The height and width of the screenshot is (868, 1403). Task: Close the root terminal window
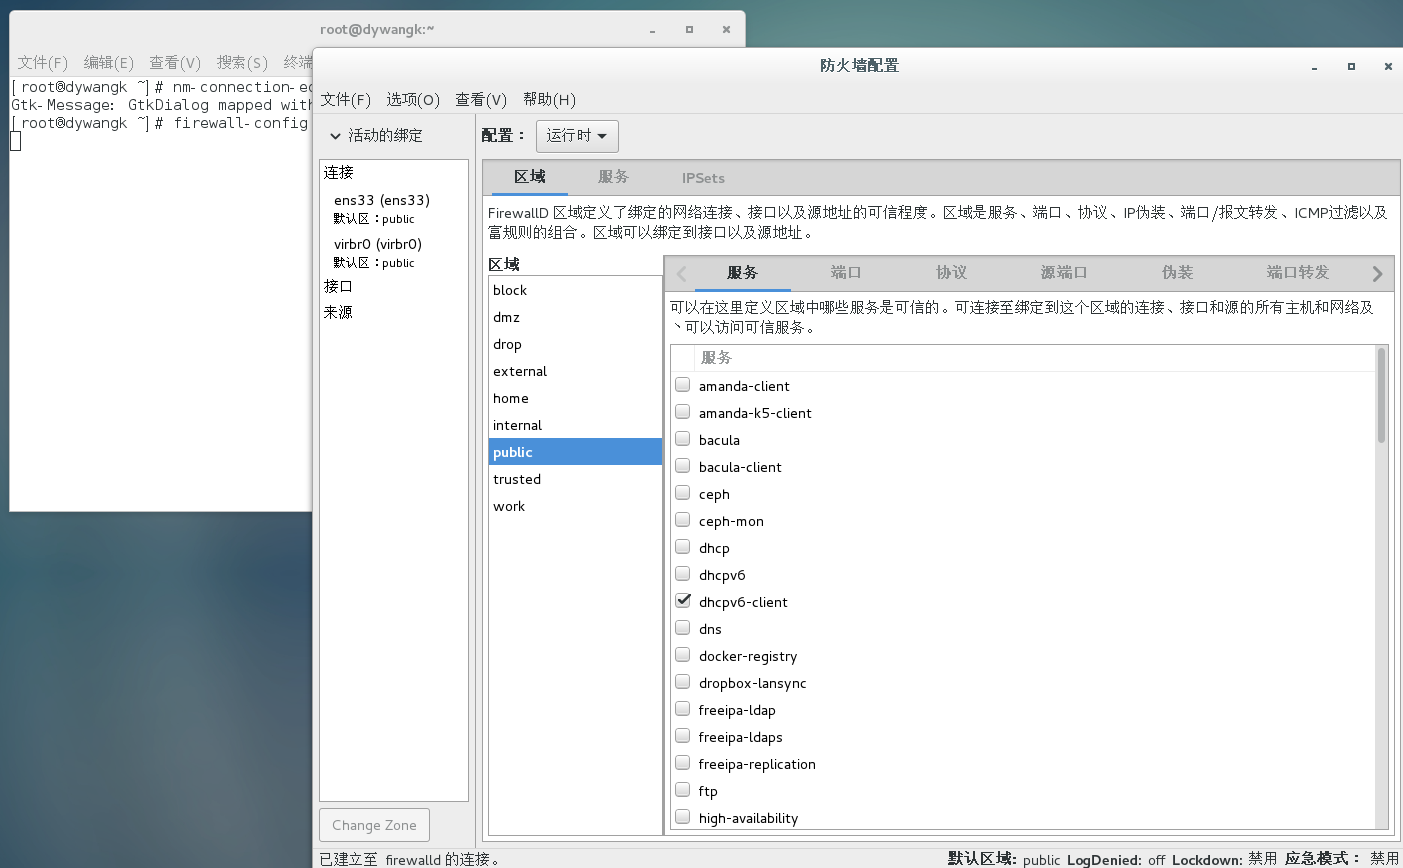[726, 30]
